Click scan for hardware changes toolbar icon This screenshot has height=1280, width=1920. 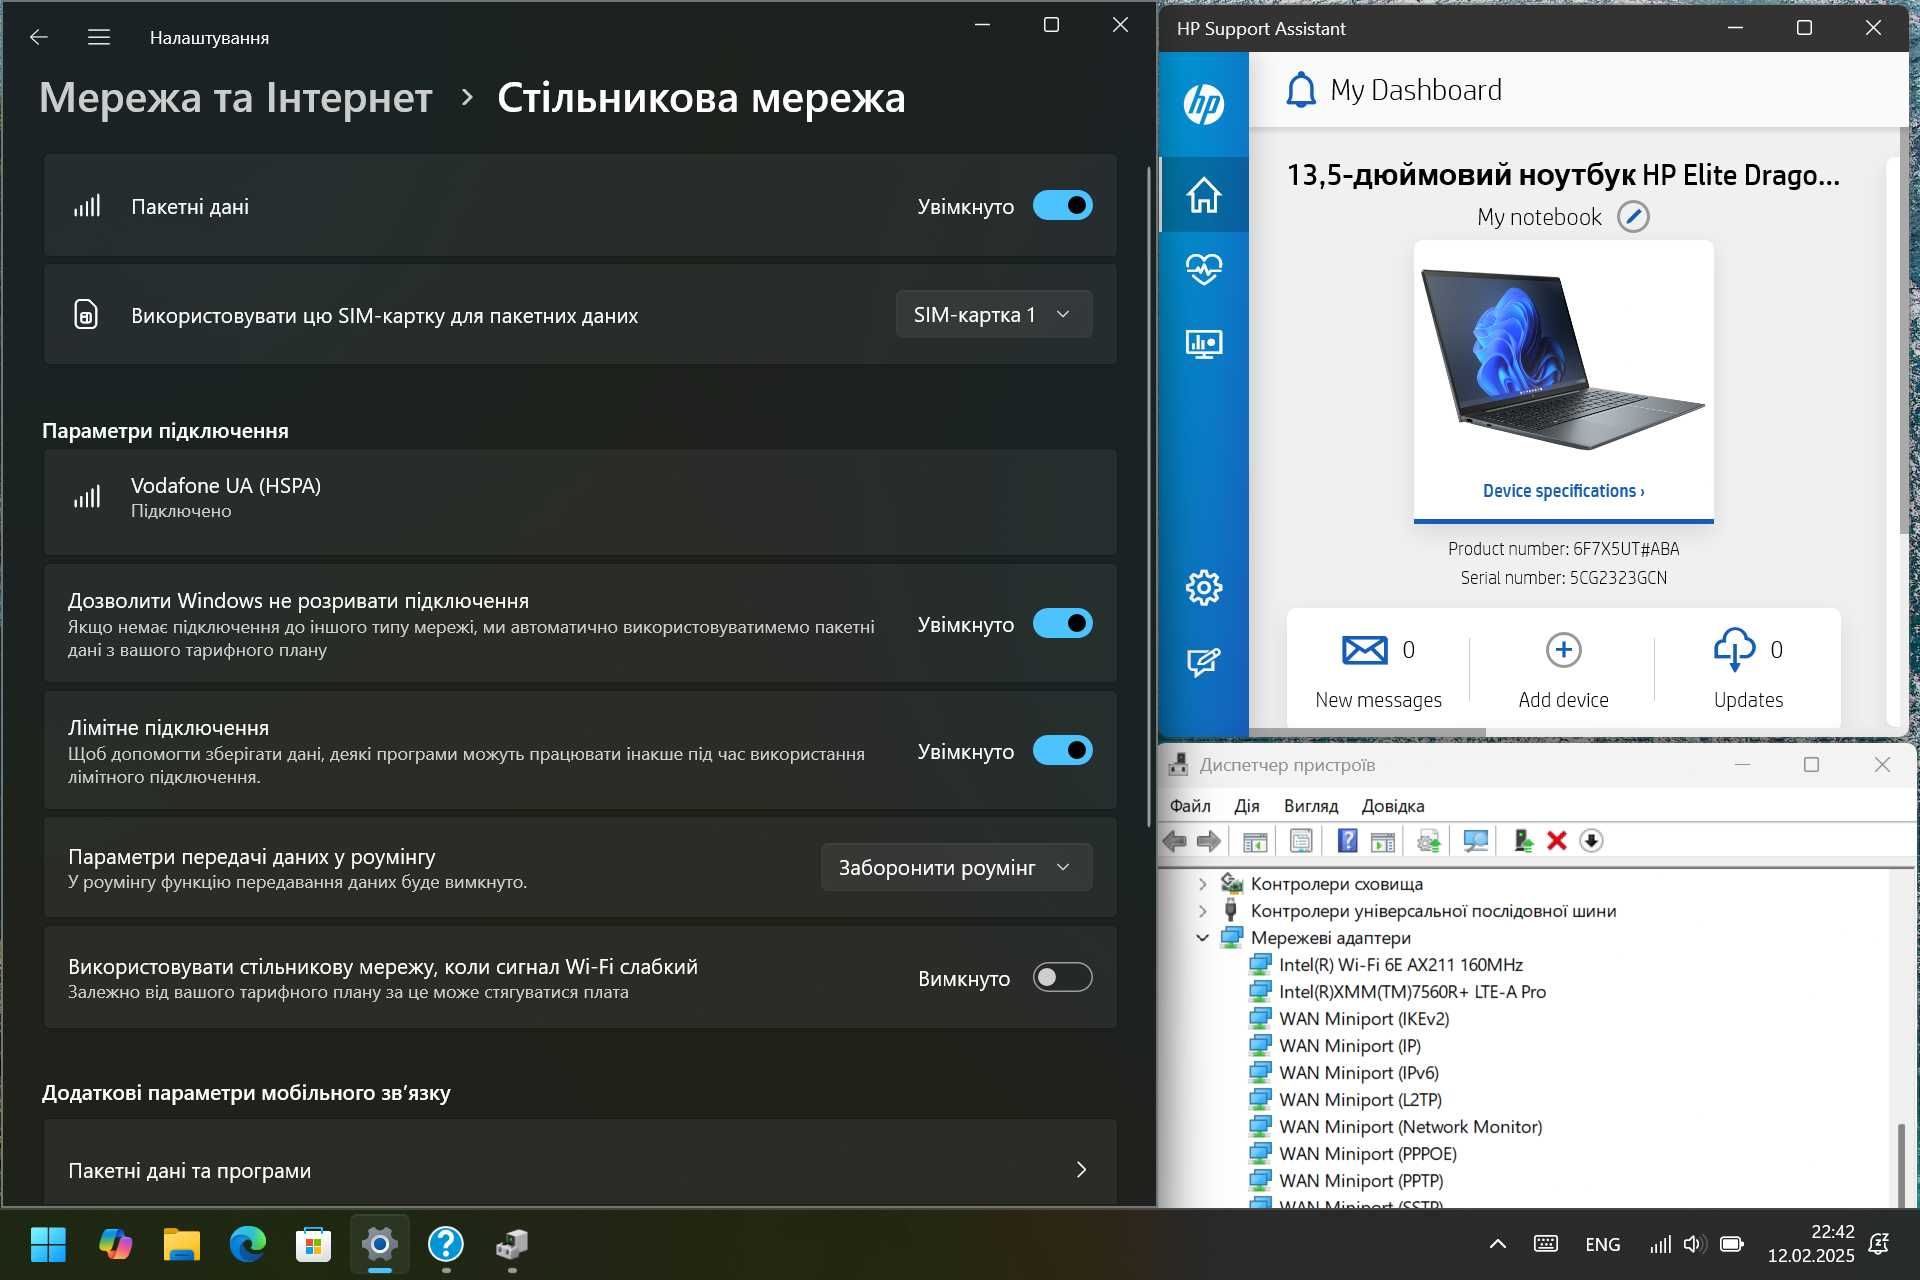click(x=1476, y=841)
